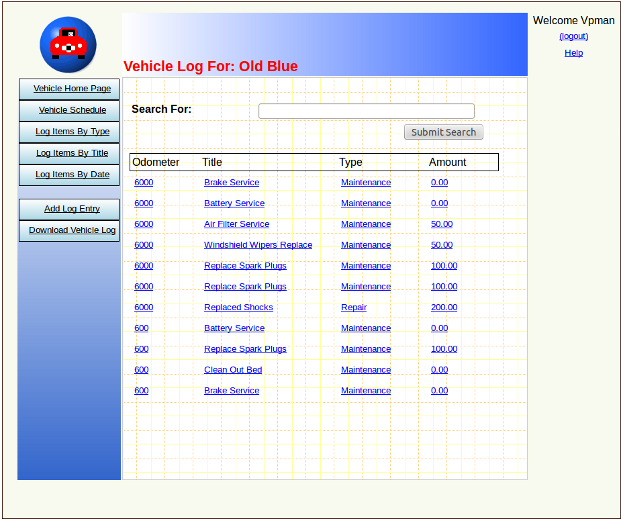621x523 pixels.
Task: Click 0.00 amount in Clean Out Bed row
Action: (439, 370)
